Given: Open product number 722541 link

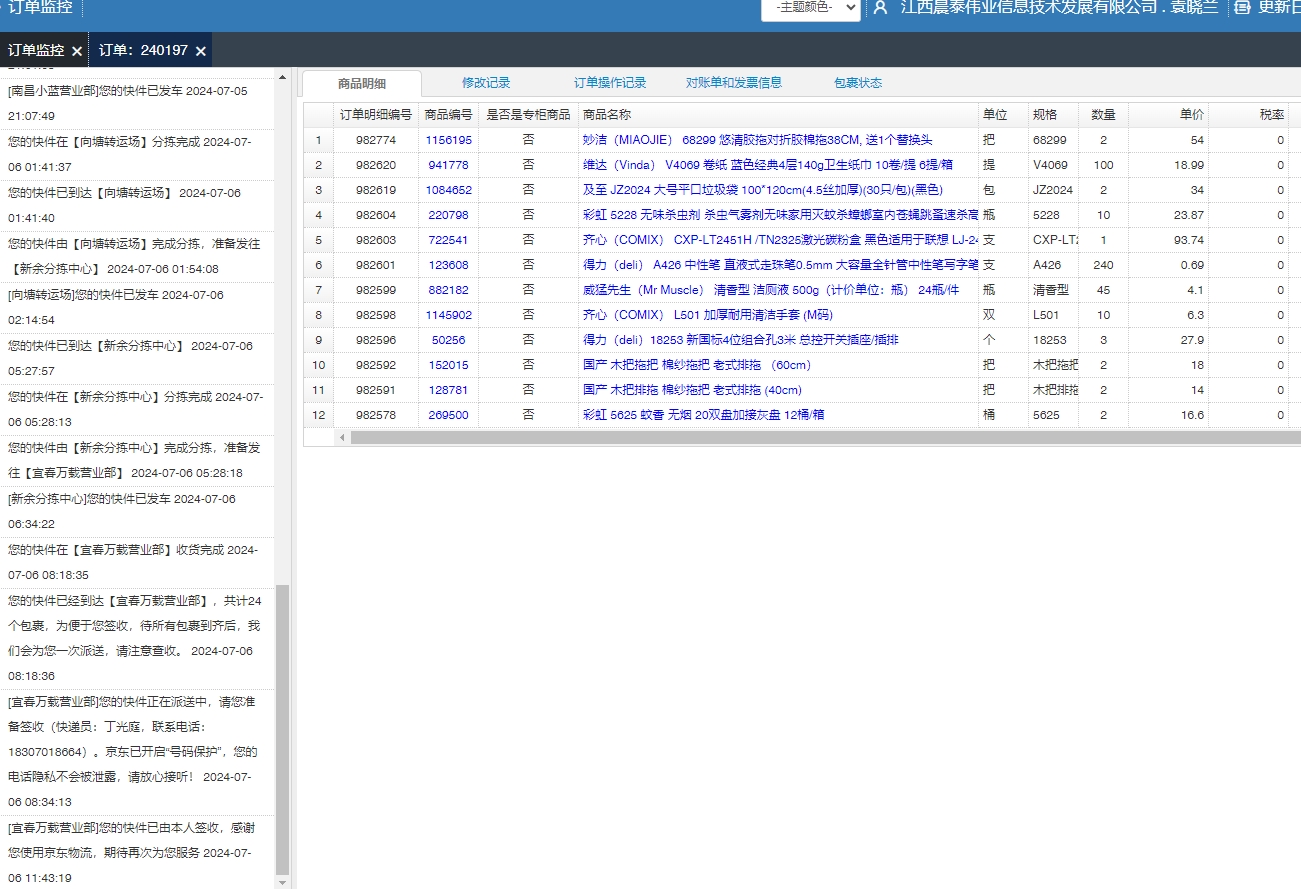Looking at the screenshot, I should pos(448,240).
